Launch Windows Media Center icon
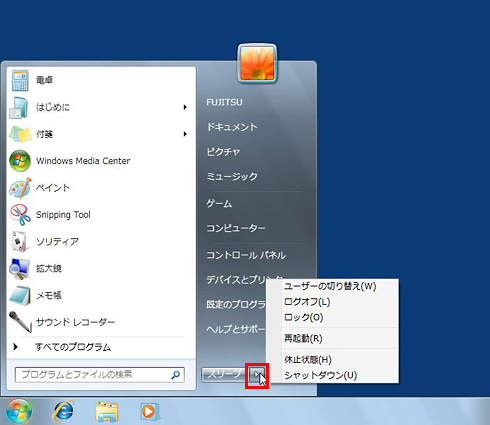 click(x=20, y=161)
